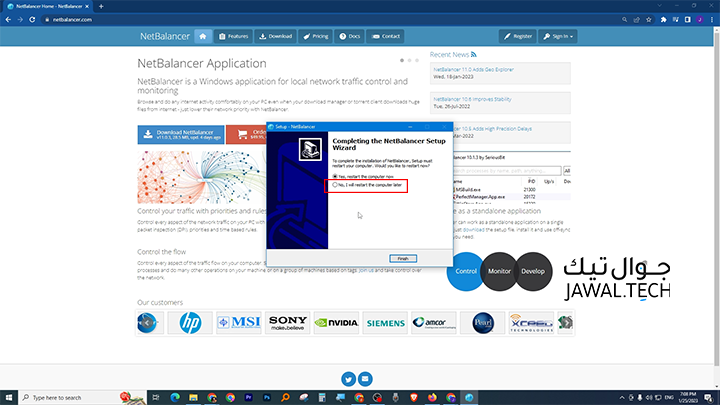Viewport: 720px width, 405px height.
Task: Open File Explorer from the taskbar
Action: coord(193,398)
